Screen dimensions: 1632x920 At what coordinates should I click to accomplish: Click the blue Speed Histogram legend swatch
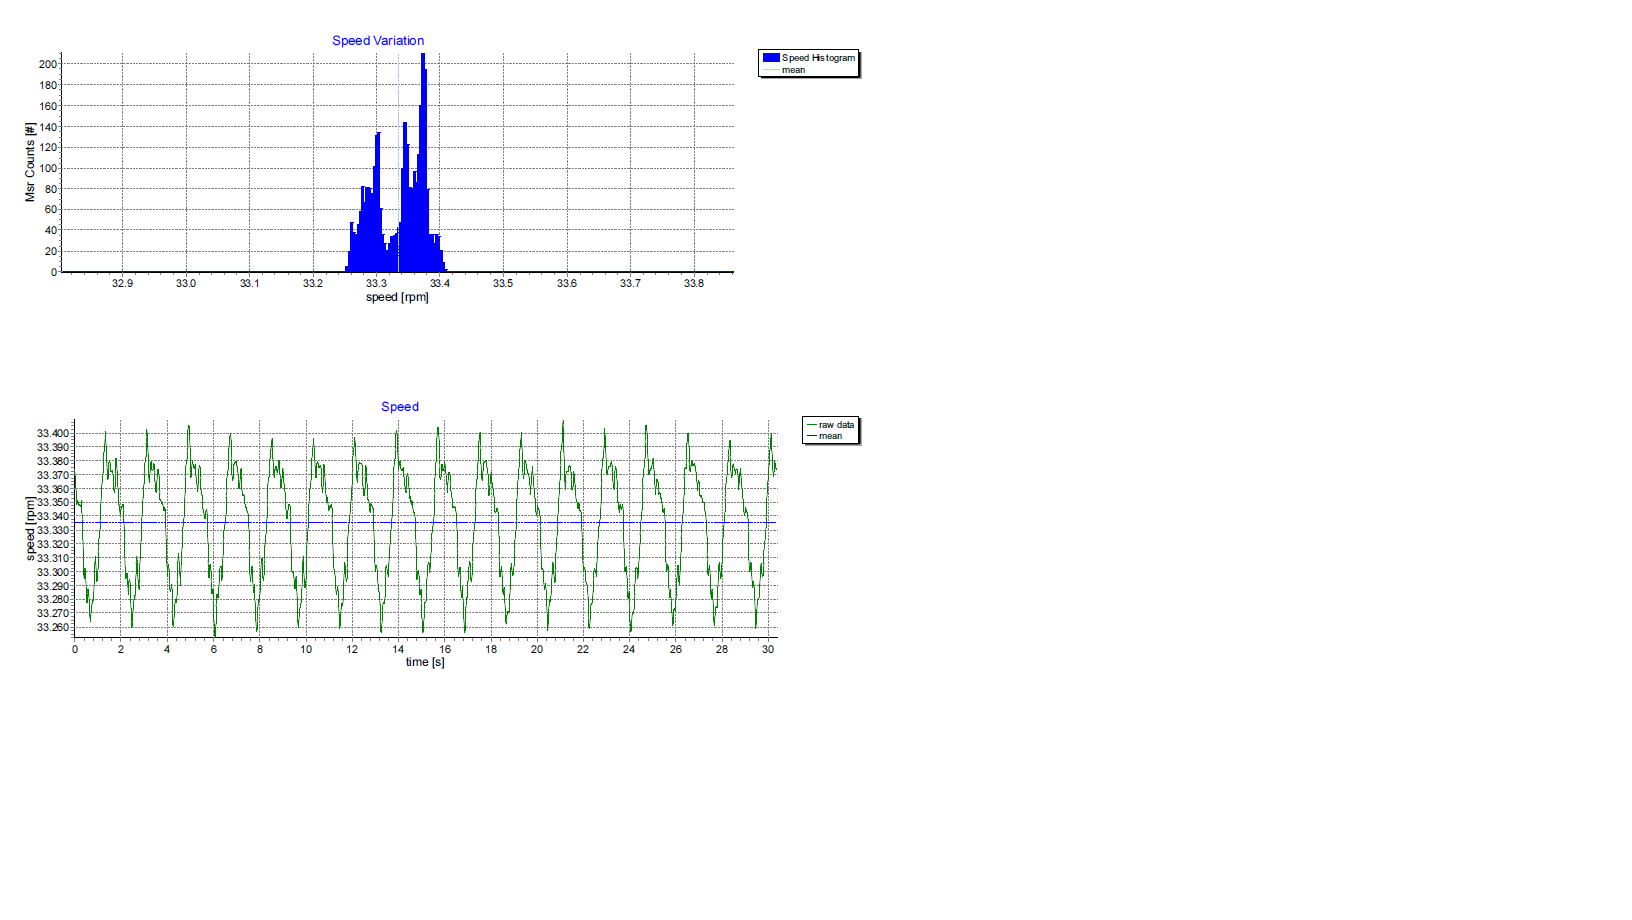[x=771, y=58]
